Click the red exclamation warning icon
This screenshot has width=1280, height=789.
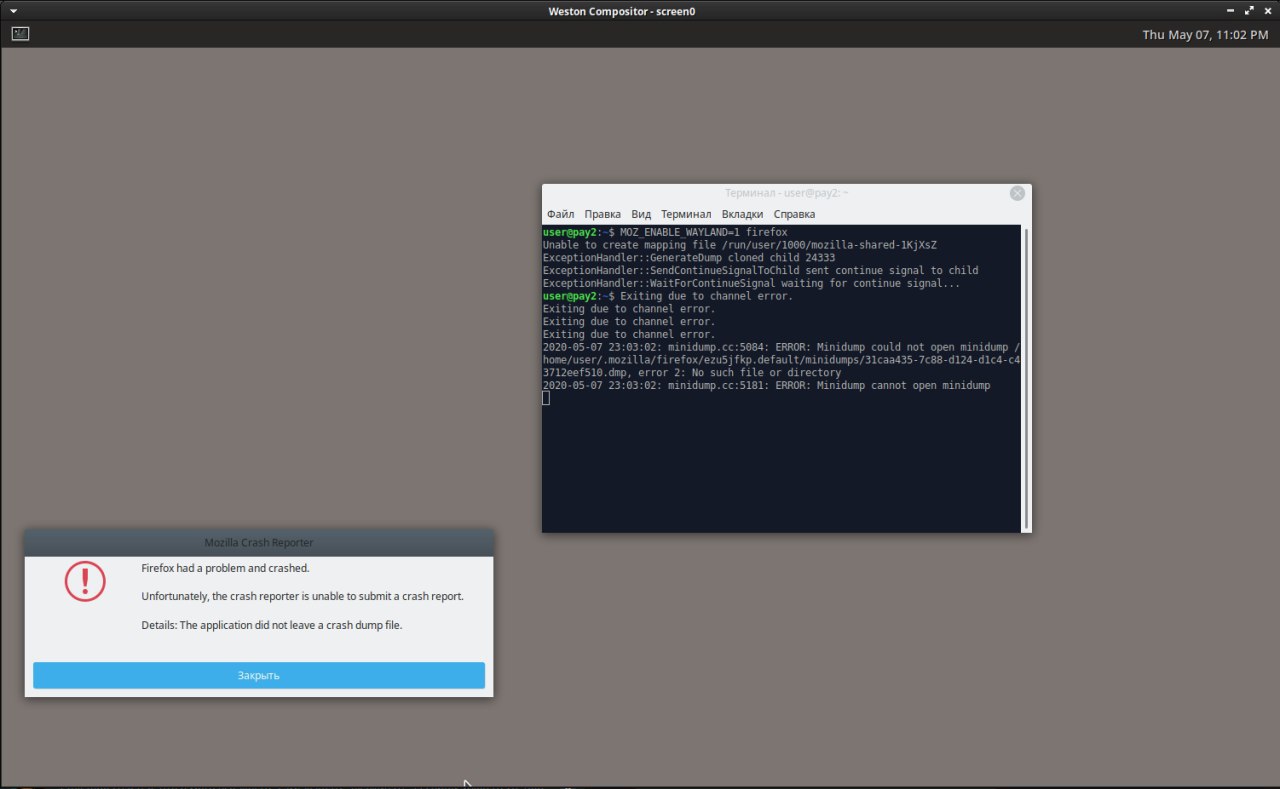pyautogui.click(x=85, y=581)
